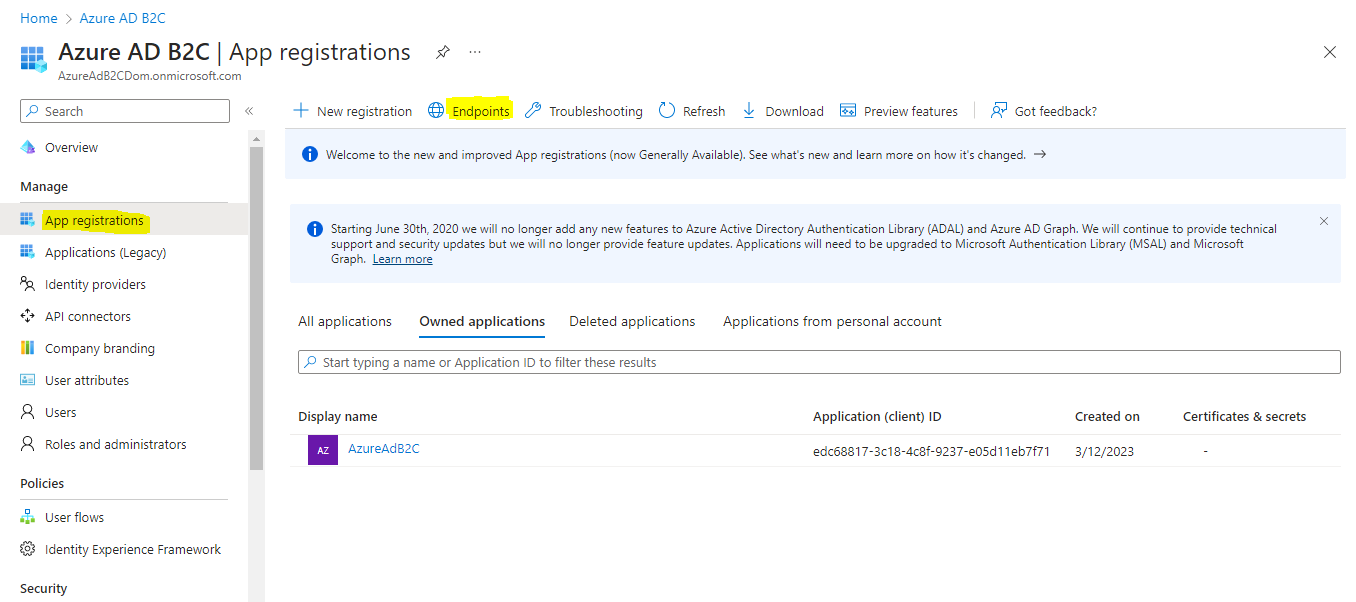Refresh the application list via label
This screenshot has height=602, width=1356.
704,111
